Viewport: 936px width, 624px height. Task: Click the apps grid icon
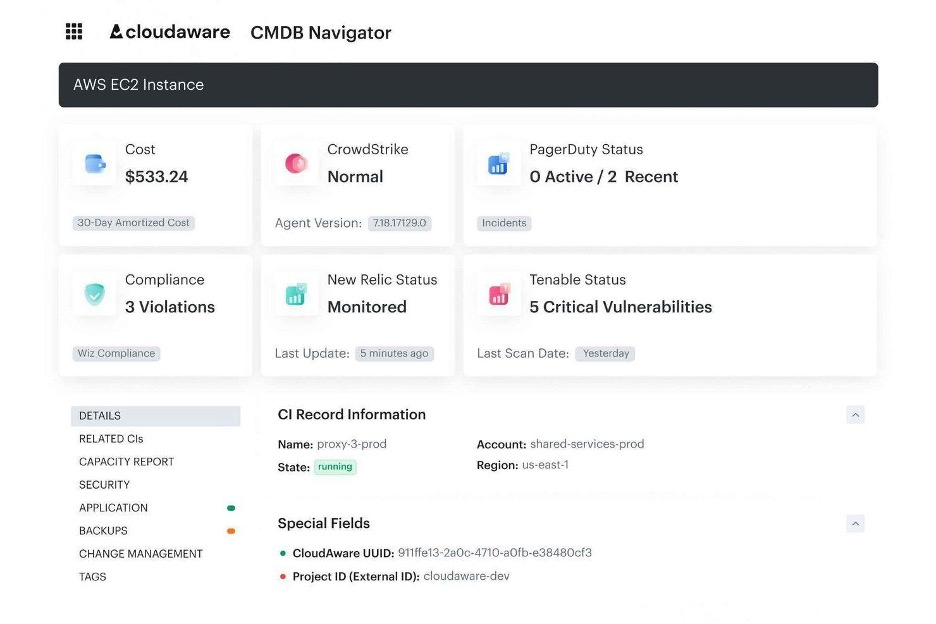[x=73, y=31]
